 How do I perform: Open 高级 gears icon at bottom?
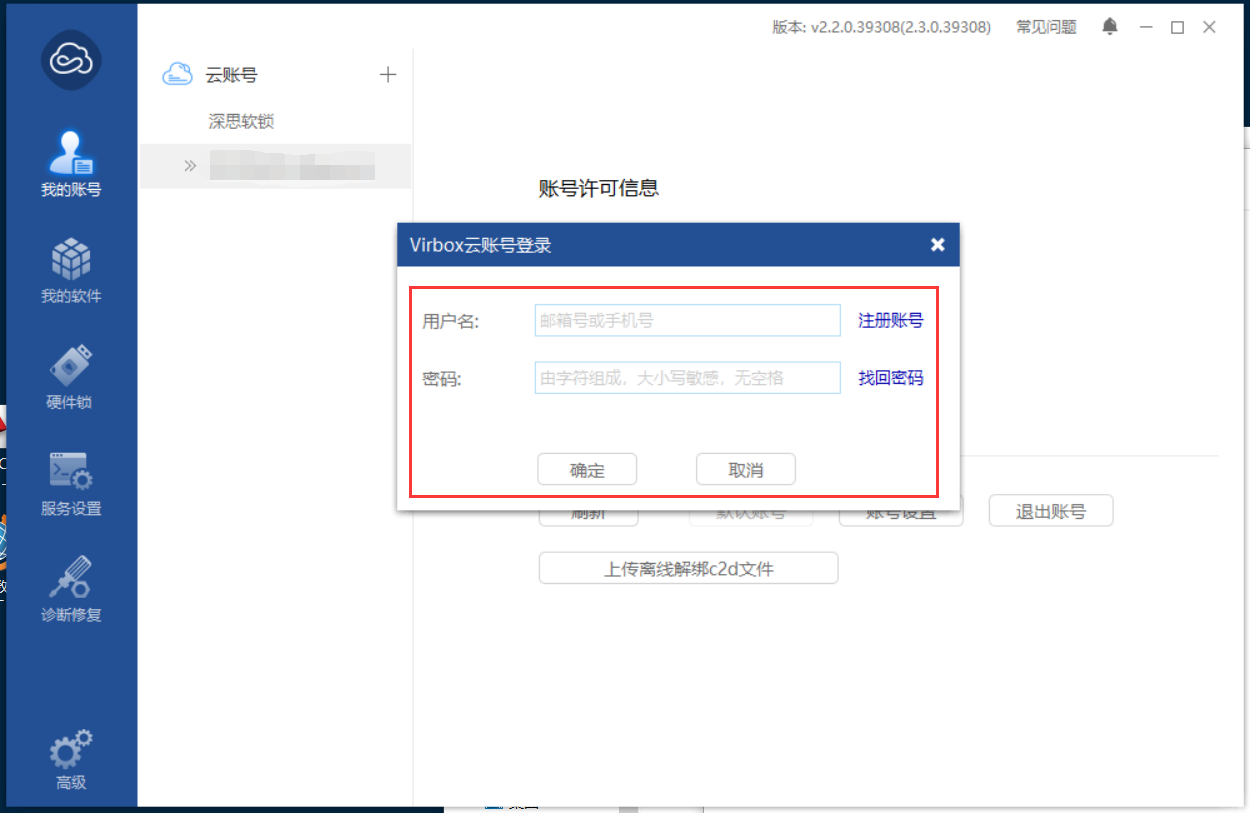coord(70,750)
